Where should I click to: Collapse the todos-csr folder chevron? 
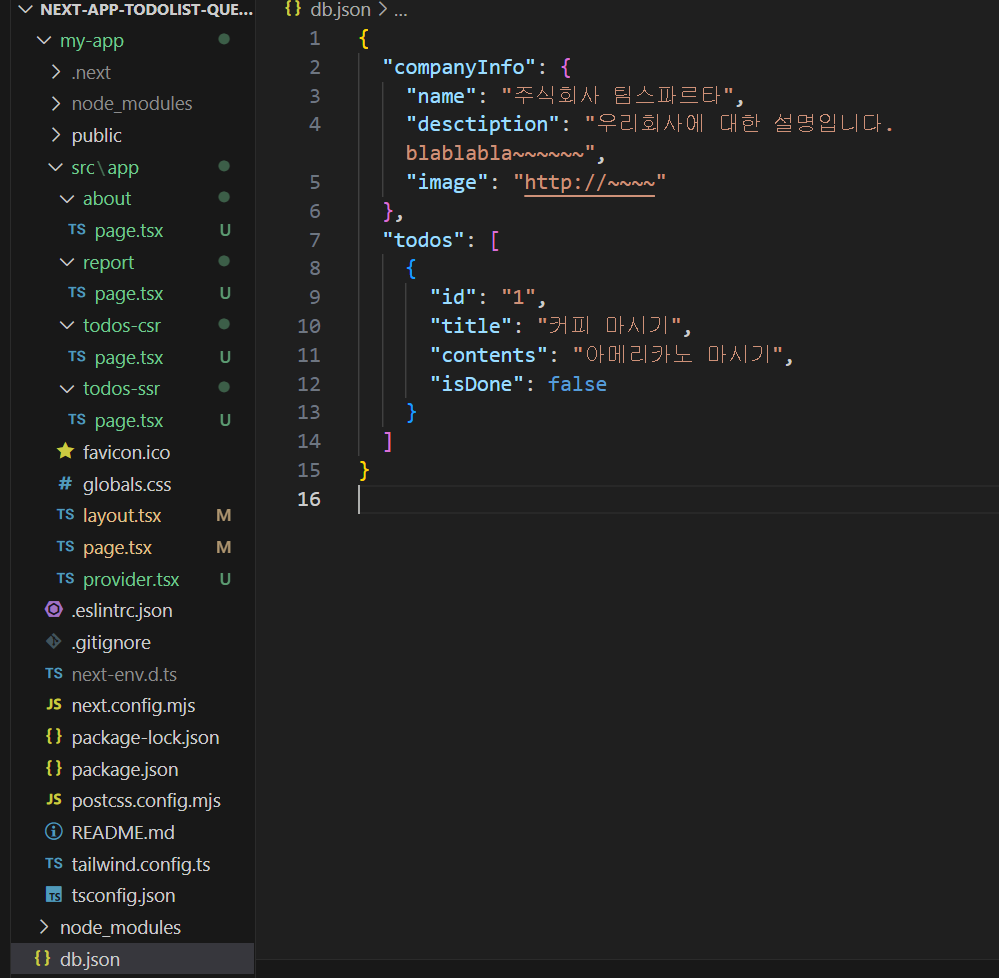point(67,325)
